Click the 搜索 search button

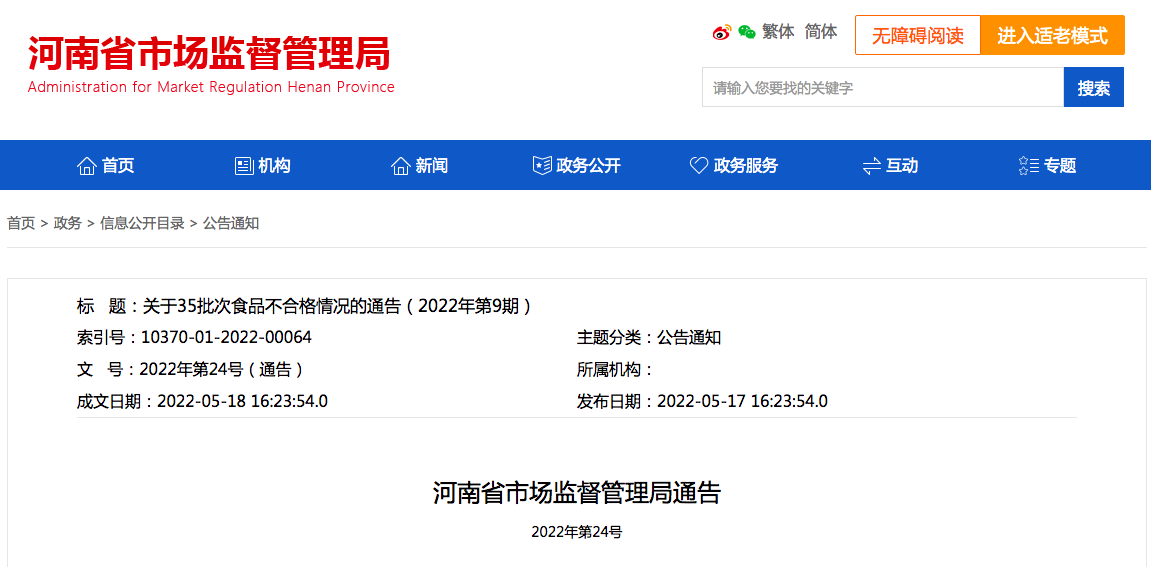pyautogui.click(x=1094, y=87)
